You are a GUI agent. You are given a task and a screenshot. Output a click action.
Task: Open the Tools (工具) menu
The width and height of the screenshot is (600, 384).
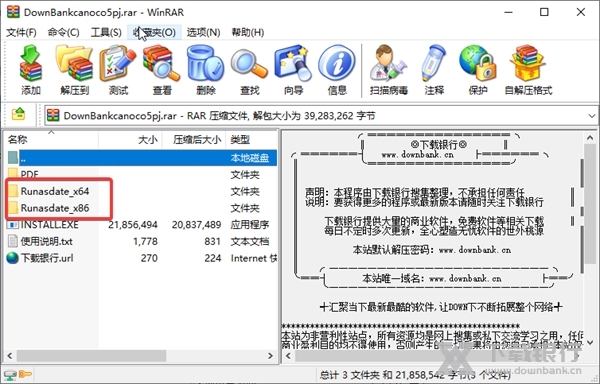click(106, 33)
